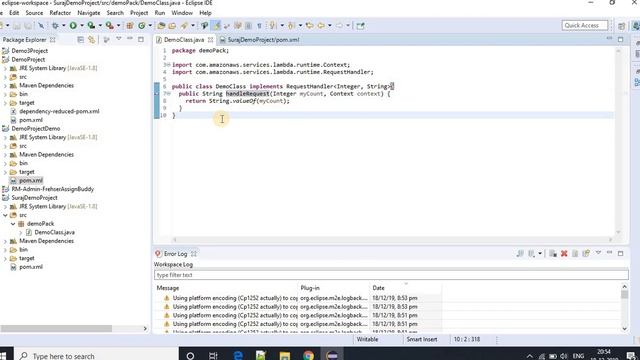
Task: Click the External Tools run icon
Action: [109, 26]
